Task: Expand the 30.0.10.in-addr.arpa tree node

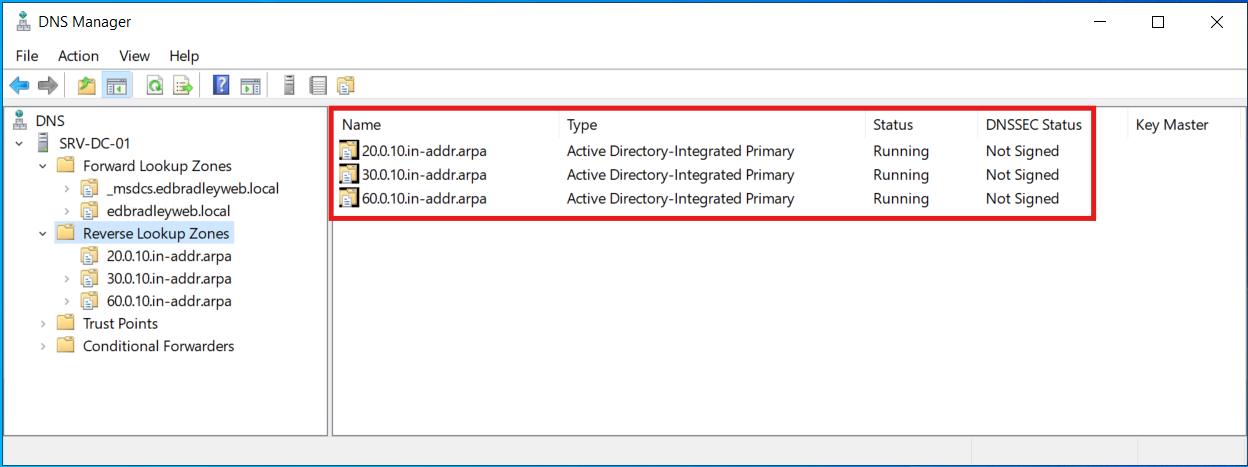Action: pos(66,278)
